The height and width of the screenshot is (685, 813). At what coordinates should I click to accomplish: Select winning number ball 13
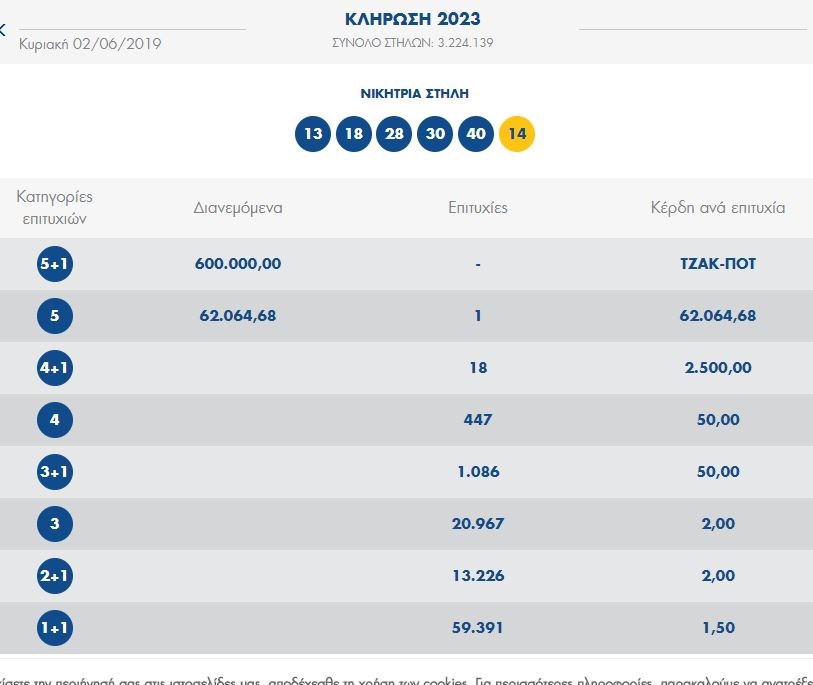tap(313, 134)
